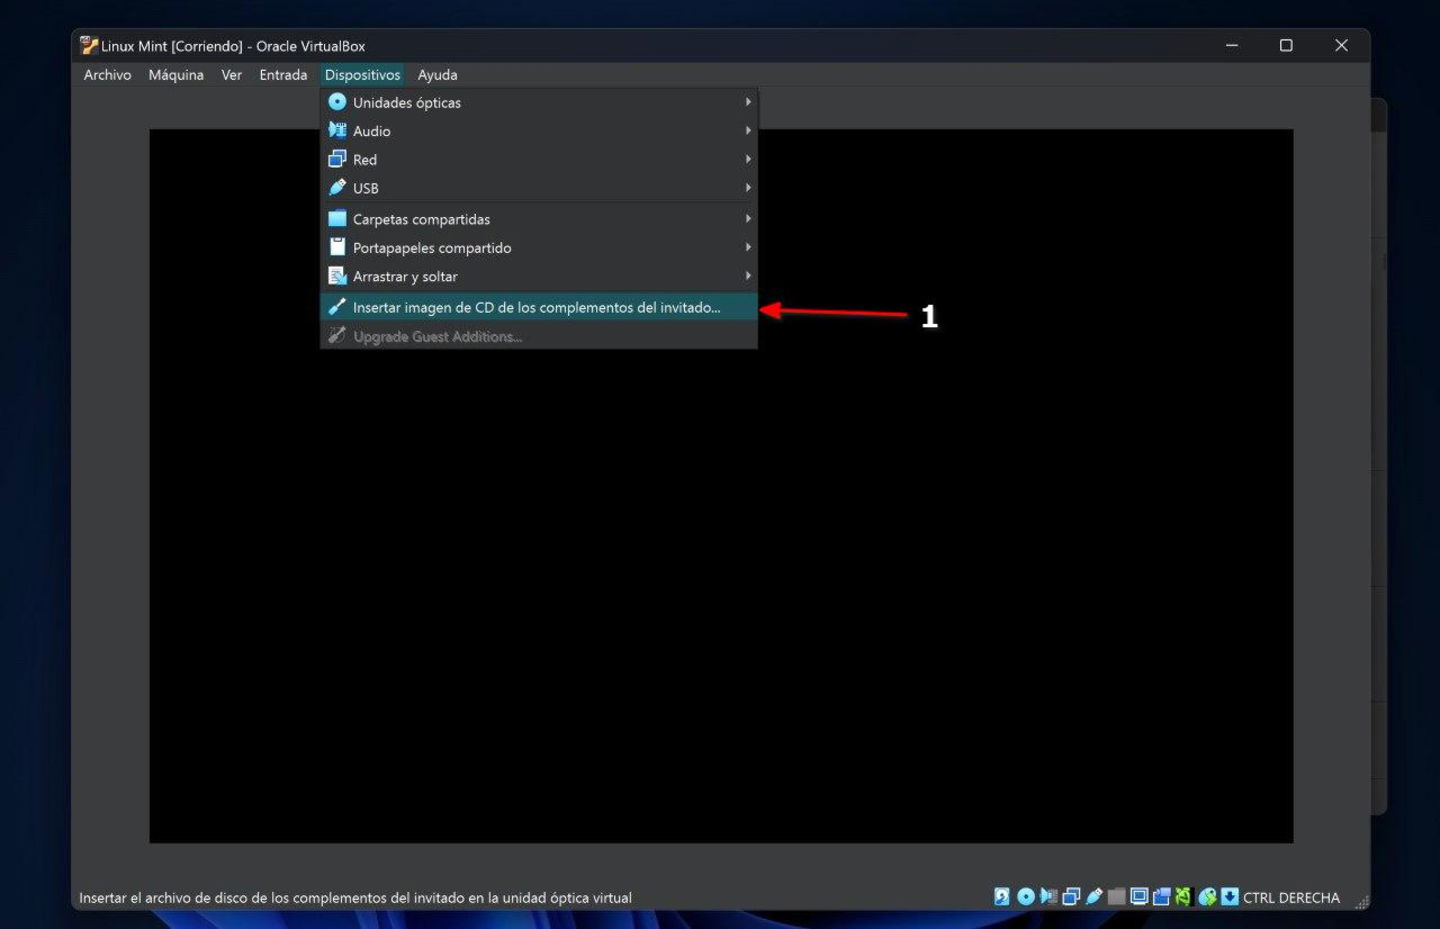Click the Insertar imagen de CD wrench icon
This screenshot has height=929, width=1440.
pos(337,306)
